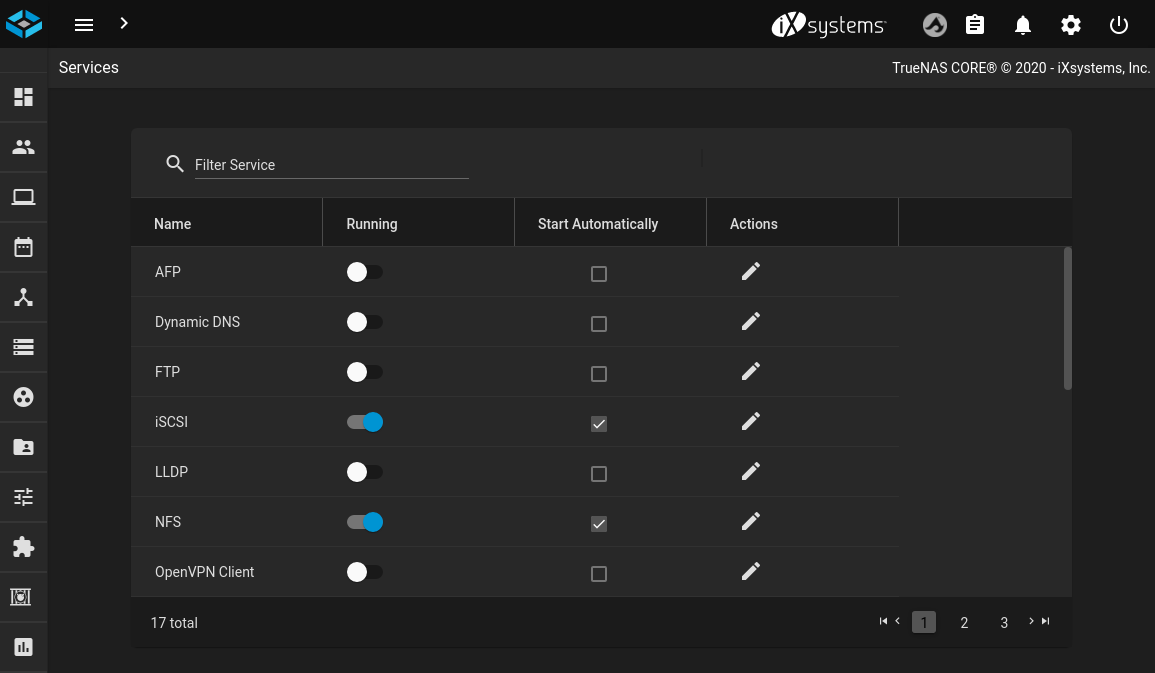Image resolution: width=1155 pixels, height=673 pixels.
Task: Click the power icon
Action: (1119, 25)
